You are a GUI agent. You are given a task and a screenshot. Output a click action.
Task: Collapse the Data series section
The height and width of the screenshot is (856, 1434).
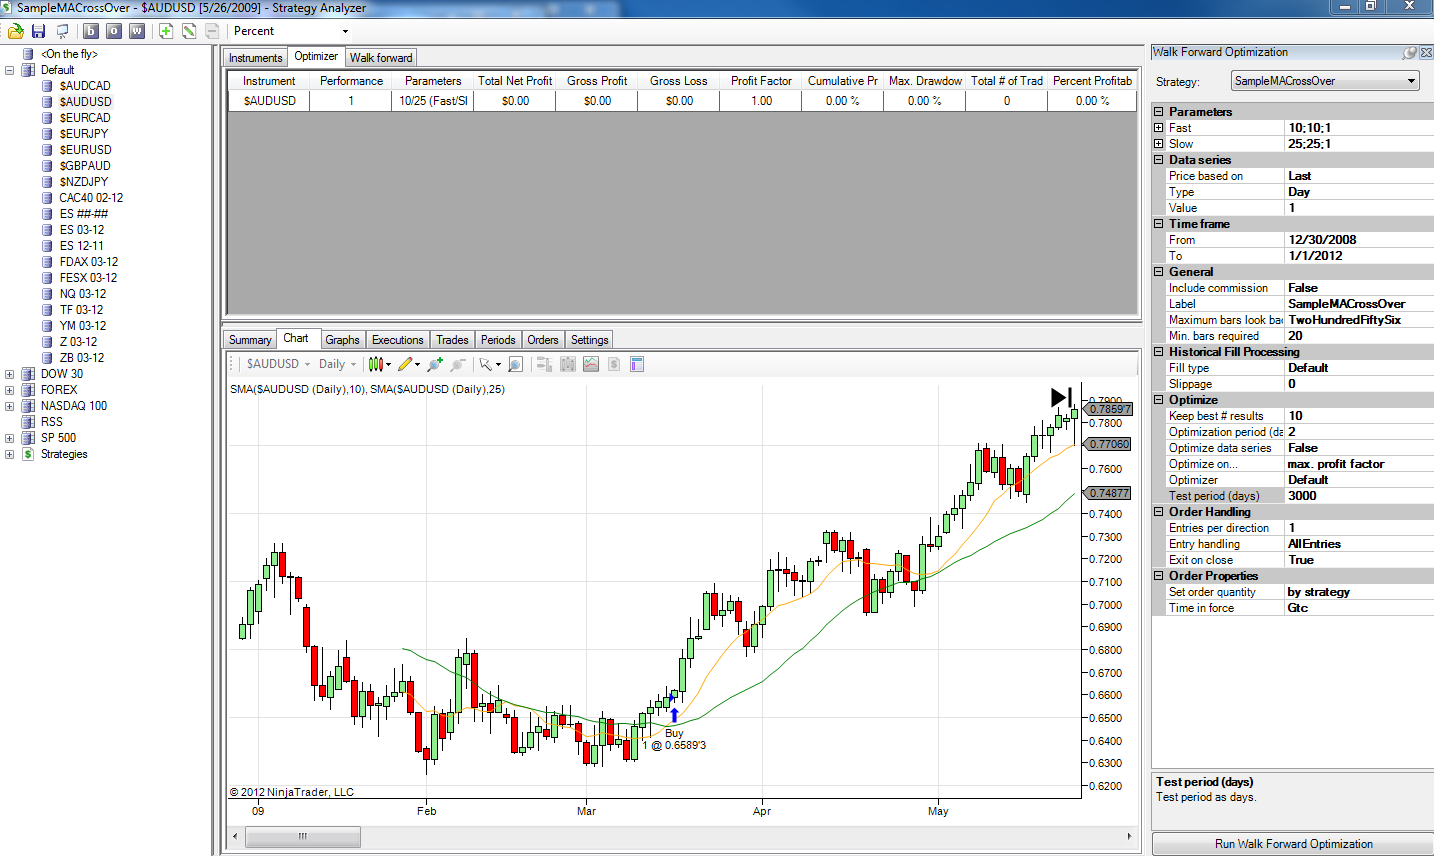pos(1159,160)
